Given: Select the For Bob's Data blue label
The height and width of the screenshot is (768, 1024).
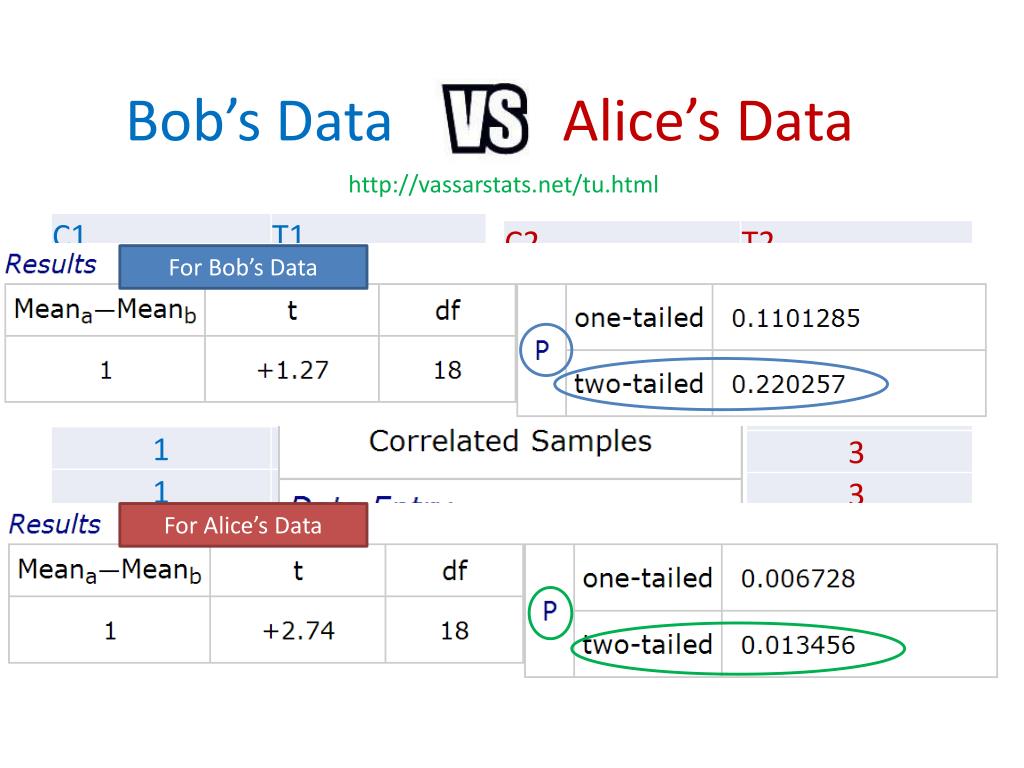Looking at the screenshot, I should pos(243,267).
